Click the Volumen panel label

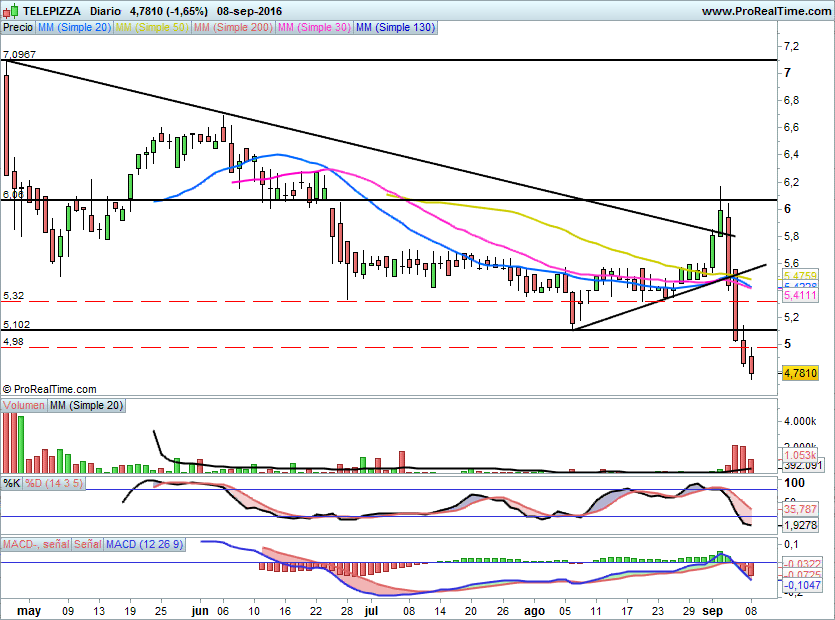point(24,405)
